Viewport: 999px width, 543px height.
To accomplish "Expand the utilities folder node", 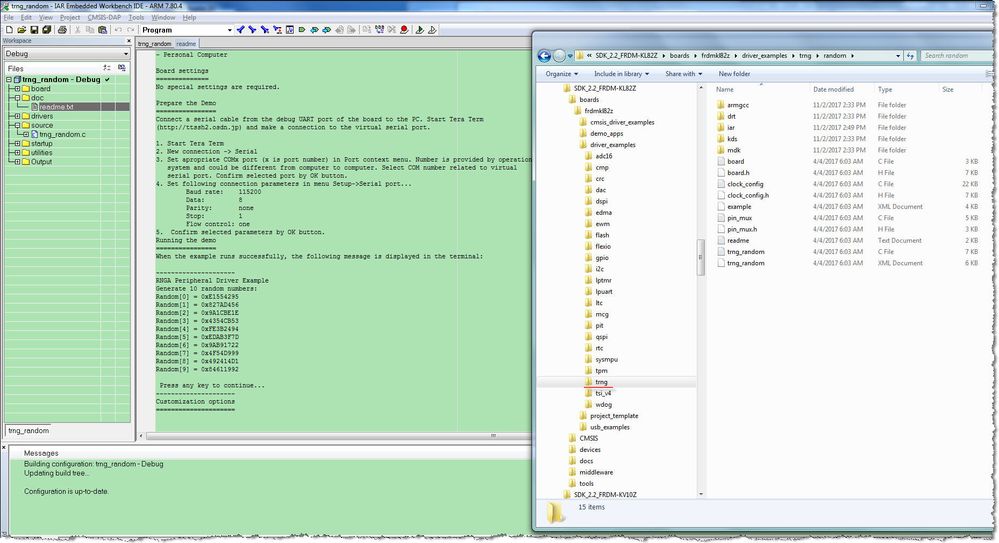I will [x=17, y=152].
